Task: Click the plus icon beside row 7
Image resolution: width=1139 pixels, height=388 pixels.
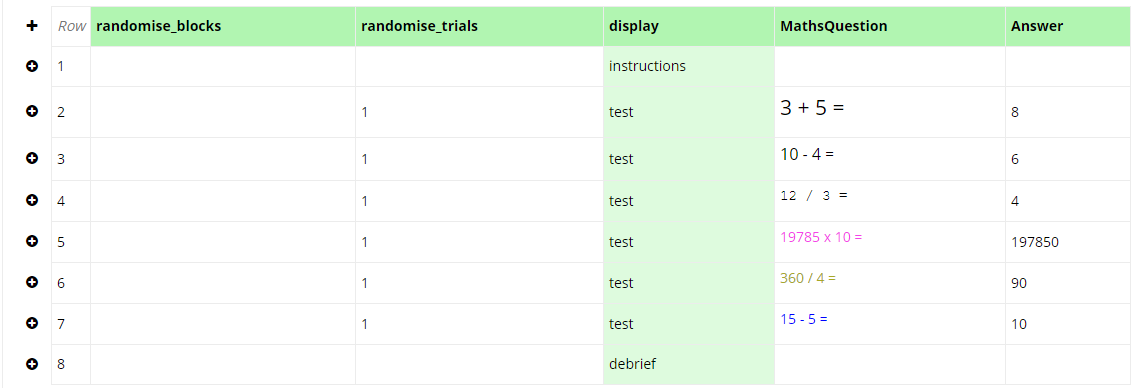Action: pos(32,323)
